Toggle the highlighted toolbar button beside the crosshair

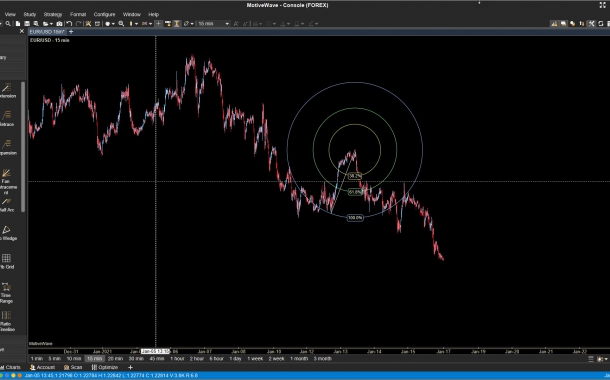(177, 24)
